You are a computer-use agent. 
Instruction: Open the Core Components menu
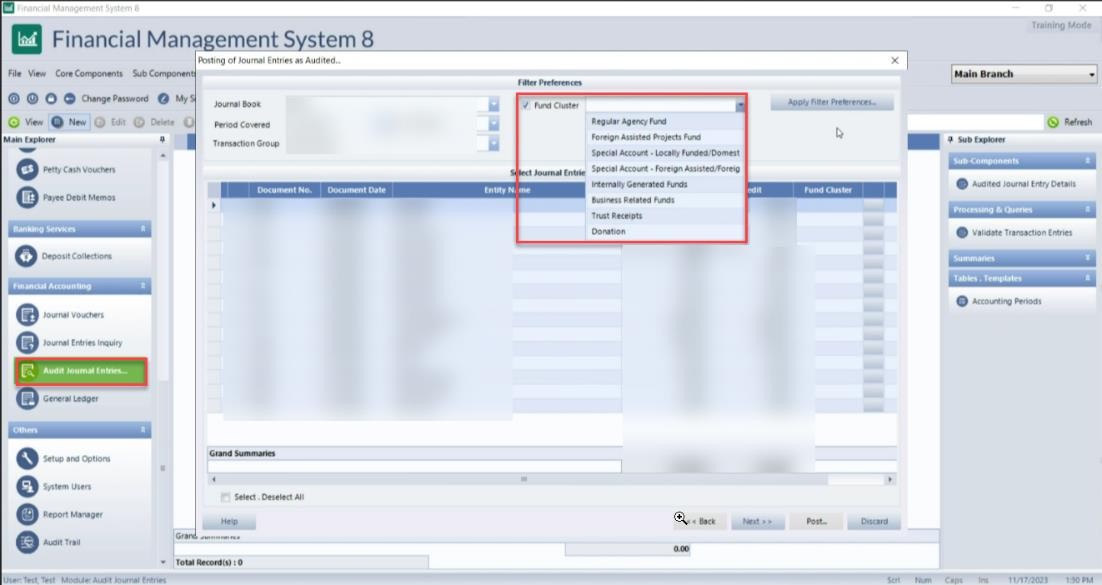pos(89,73)
